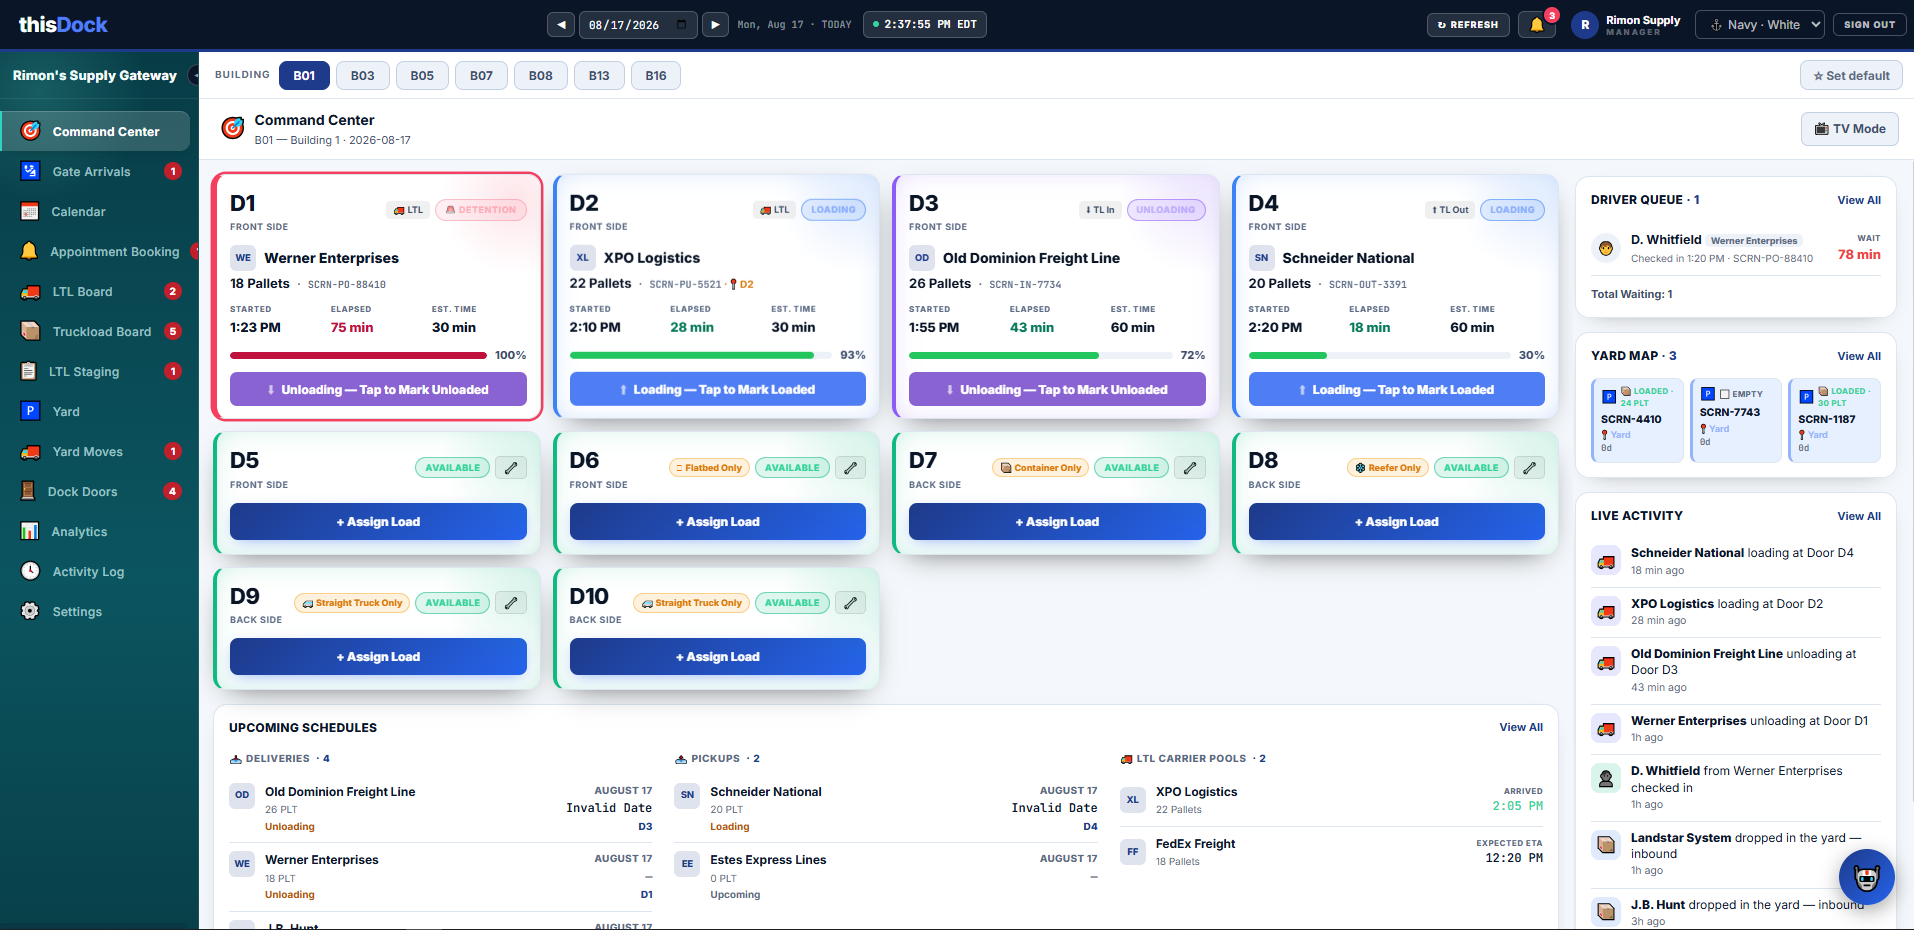This screenshot has width=1914, height=930.
Task: Select the Command Center sidebar item
Action: click(x=95, y=131)
